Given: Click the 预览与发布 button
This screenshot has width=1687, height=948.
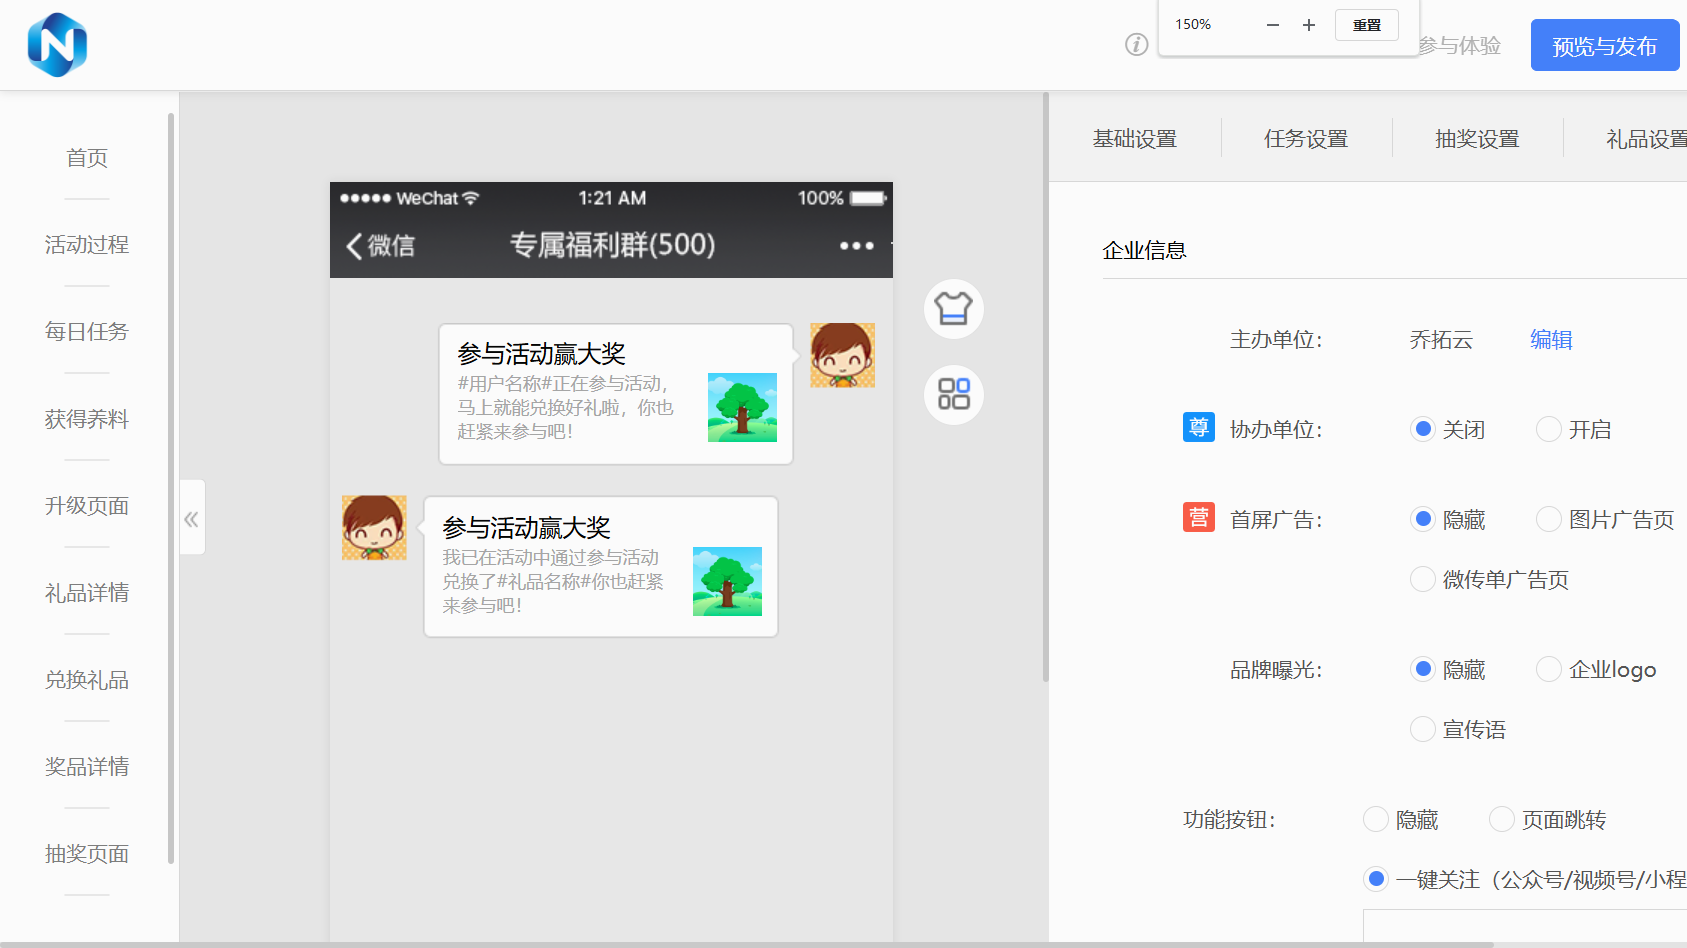Looking at the screenshot, I should pyautogui.click(x=1604, y=46).
